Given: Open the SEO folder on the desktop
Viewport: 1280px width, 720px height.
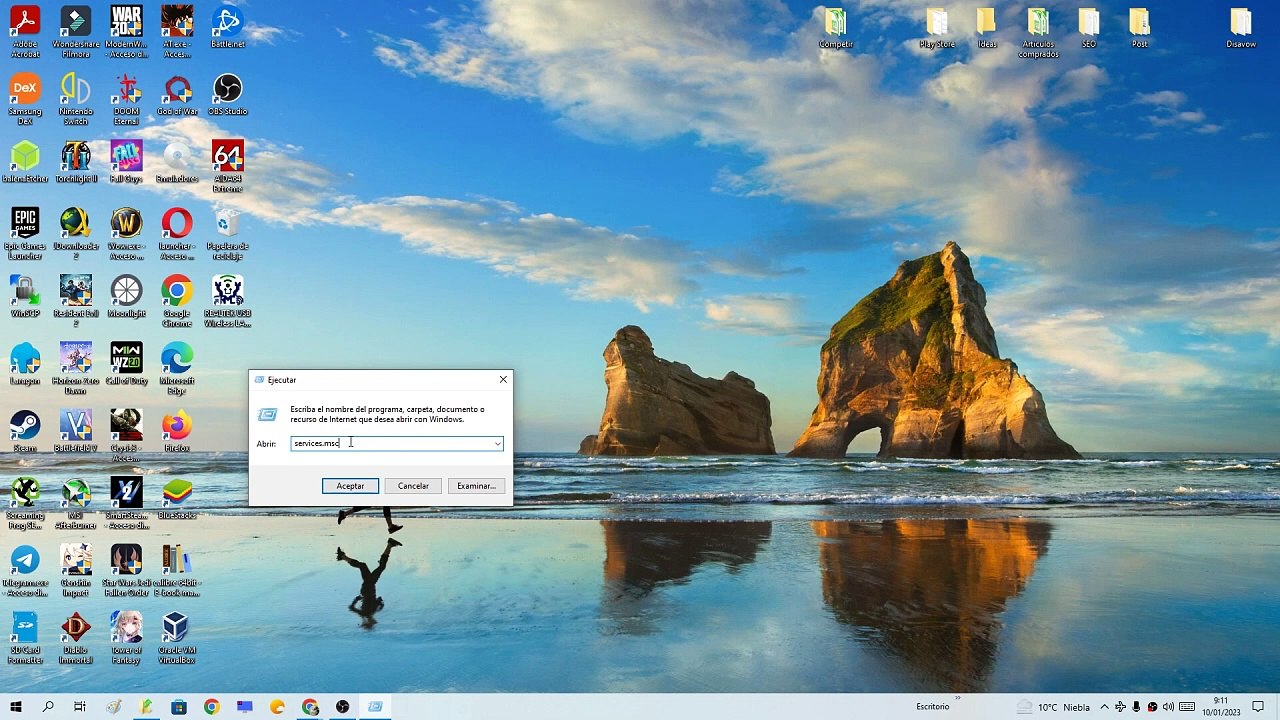Looking at the screenshot, I should pyautogui.click(x=1088, y=27).
